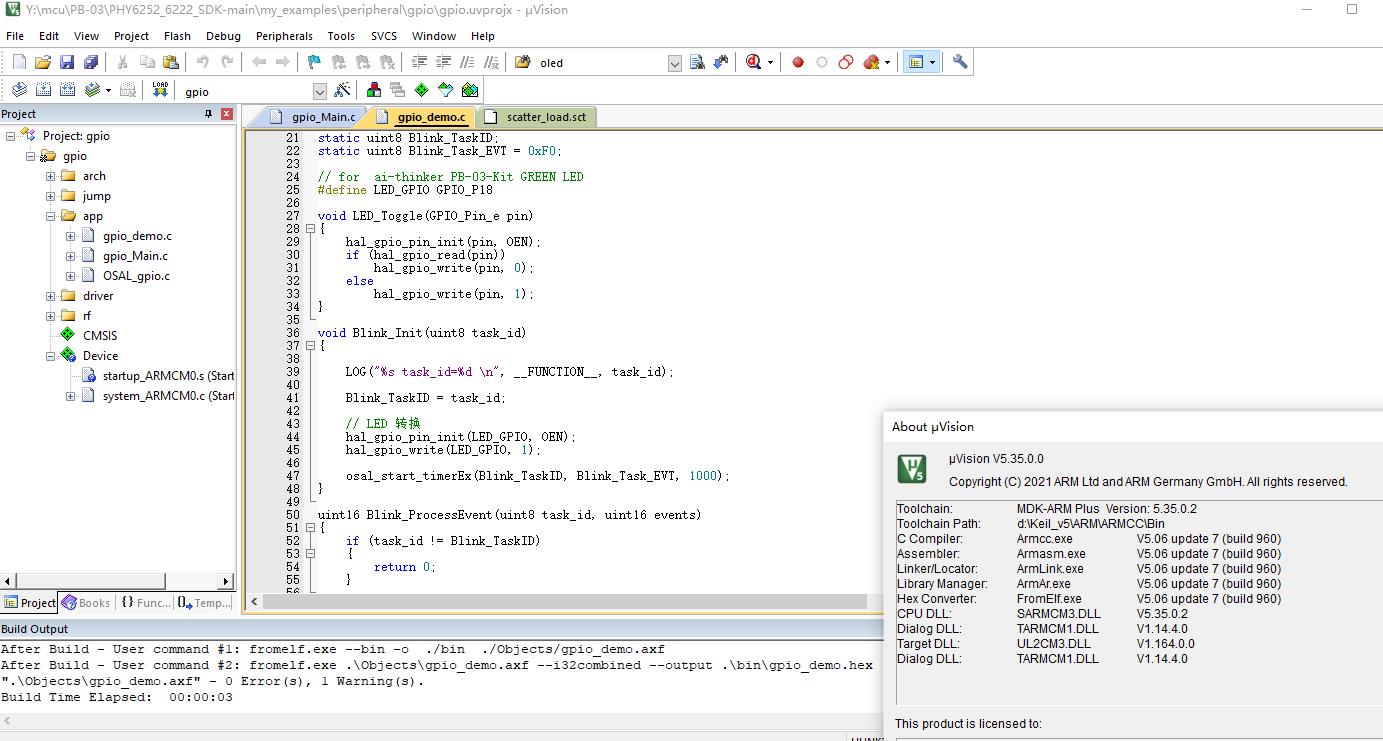Click the Kill all breakpoints icon
This screenshot has height=741, width=1383.
871,62
